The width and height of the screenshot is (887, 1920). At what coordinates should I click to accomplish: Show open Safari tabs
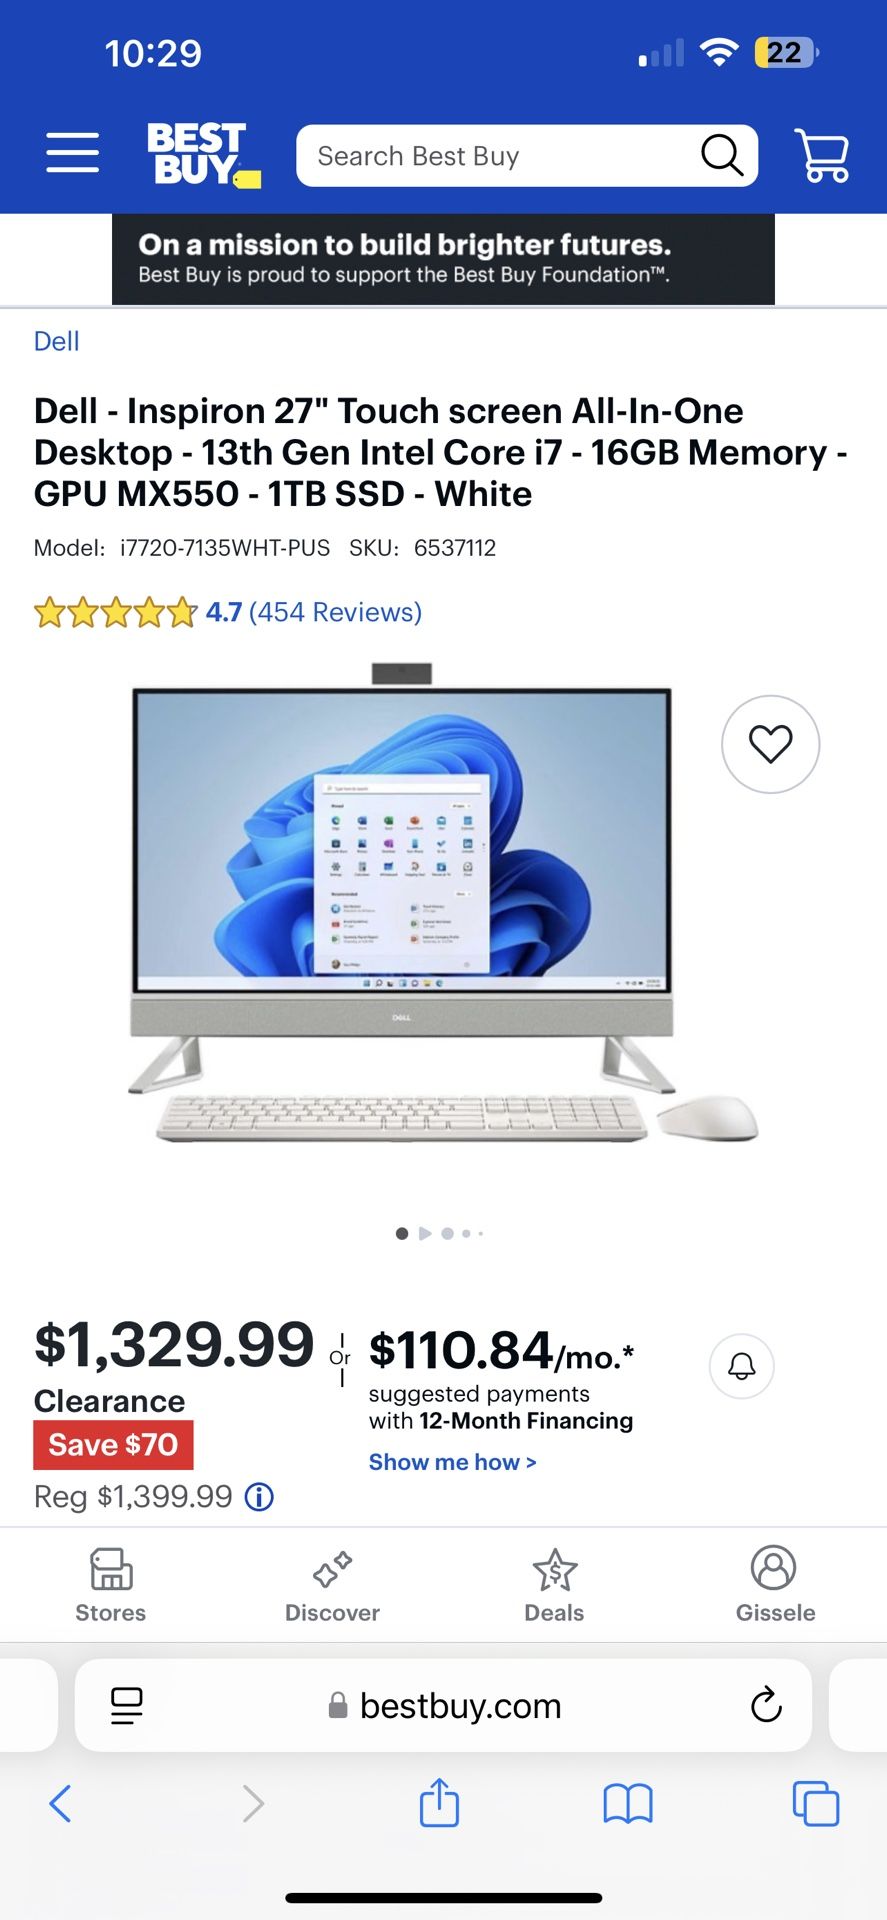(x=816, y=1804)
